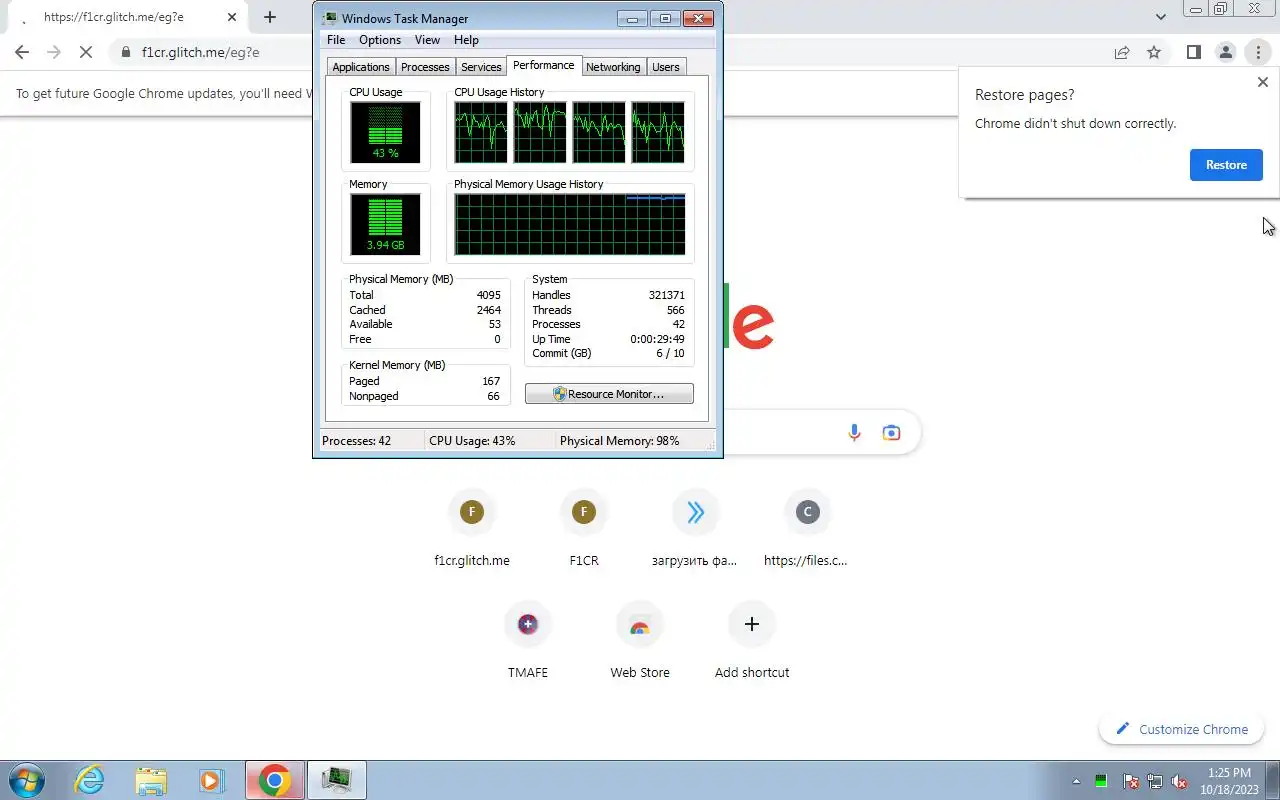This screenshot has height=800, width=1280.
Task: Open the f1cr.glitch.me shortcut
Action: tap(472, 530)
